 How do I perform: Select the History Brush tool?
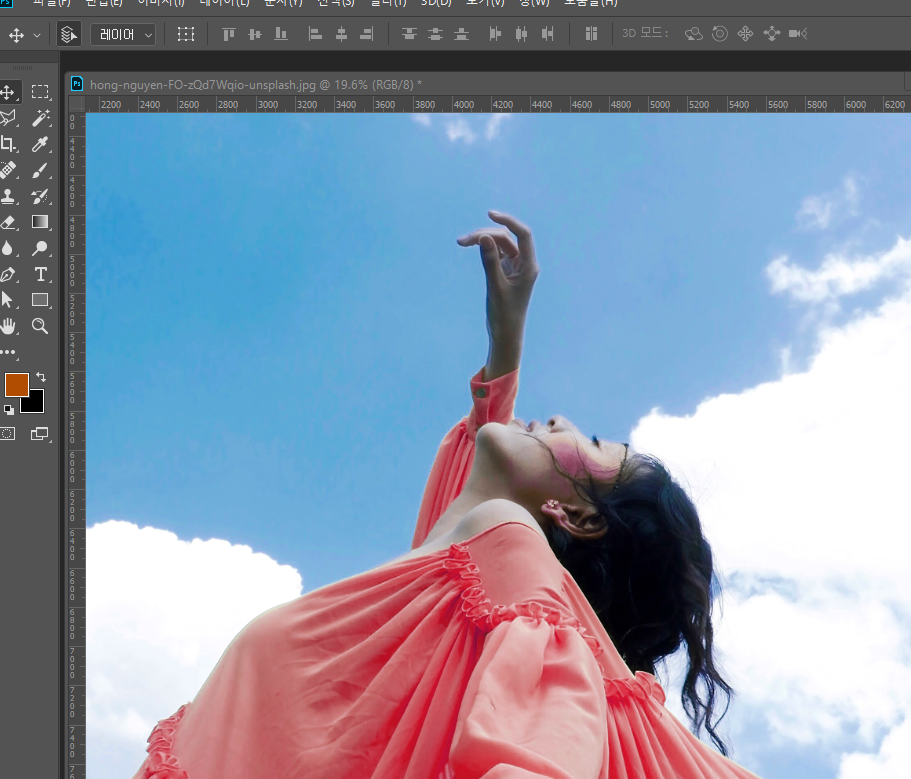[40, 196]
